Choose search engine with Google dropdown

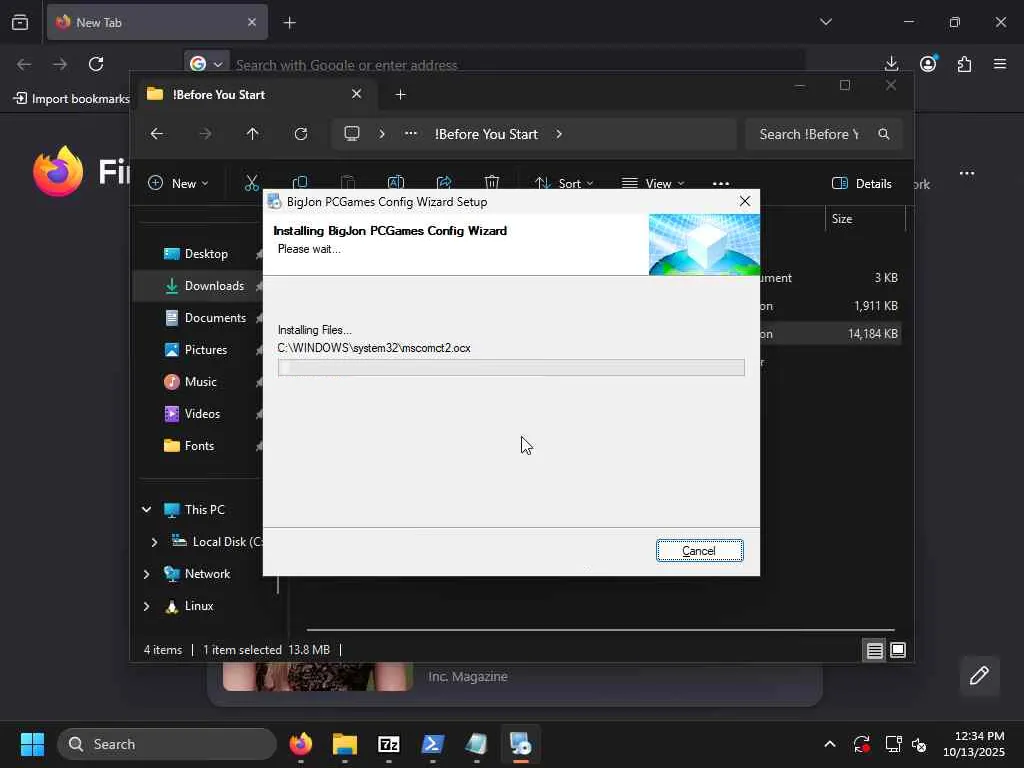point(206,64)
